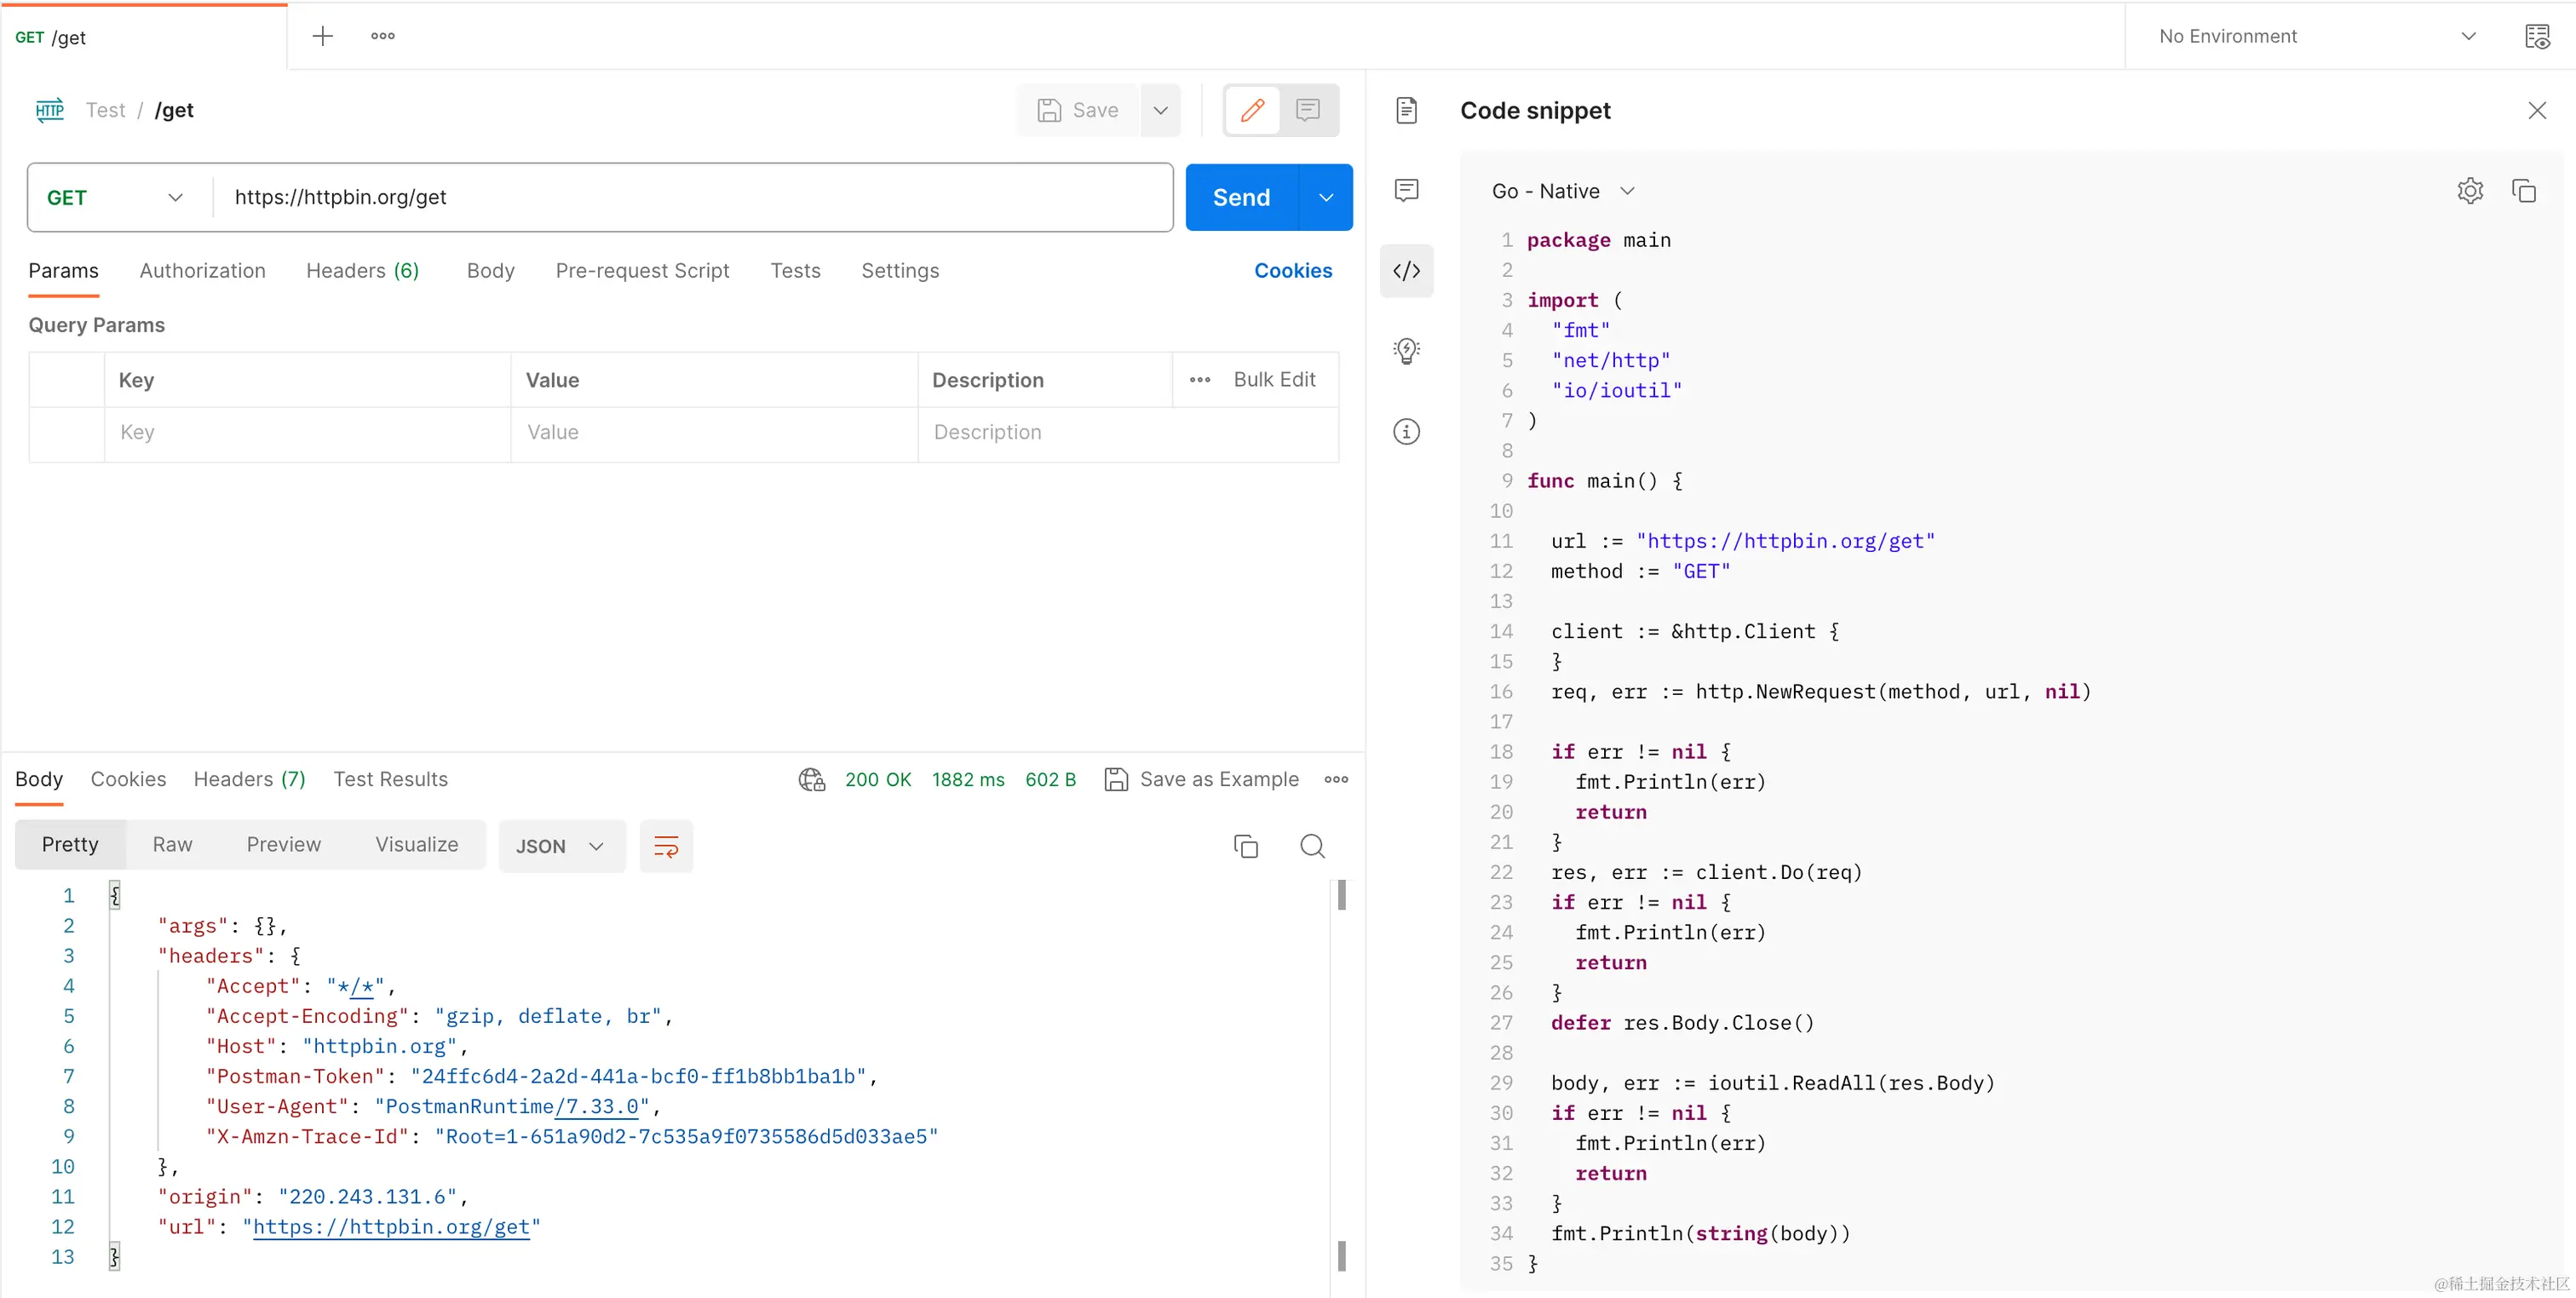Toggle line wrap in response viewer

click(x=666, y=846)
